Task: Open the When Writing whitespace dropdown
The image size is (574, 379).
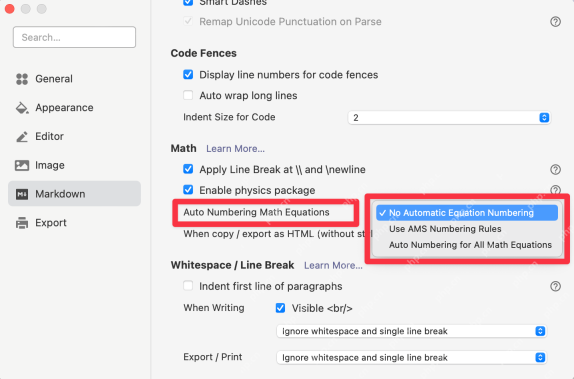Action: 411,331
